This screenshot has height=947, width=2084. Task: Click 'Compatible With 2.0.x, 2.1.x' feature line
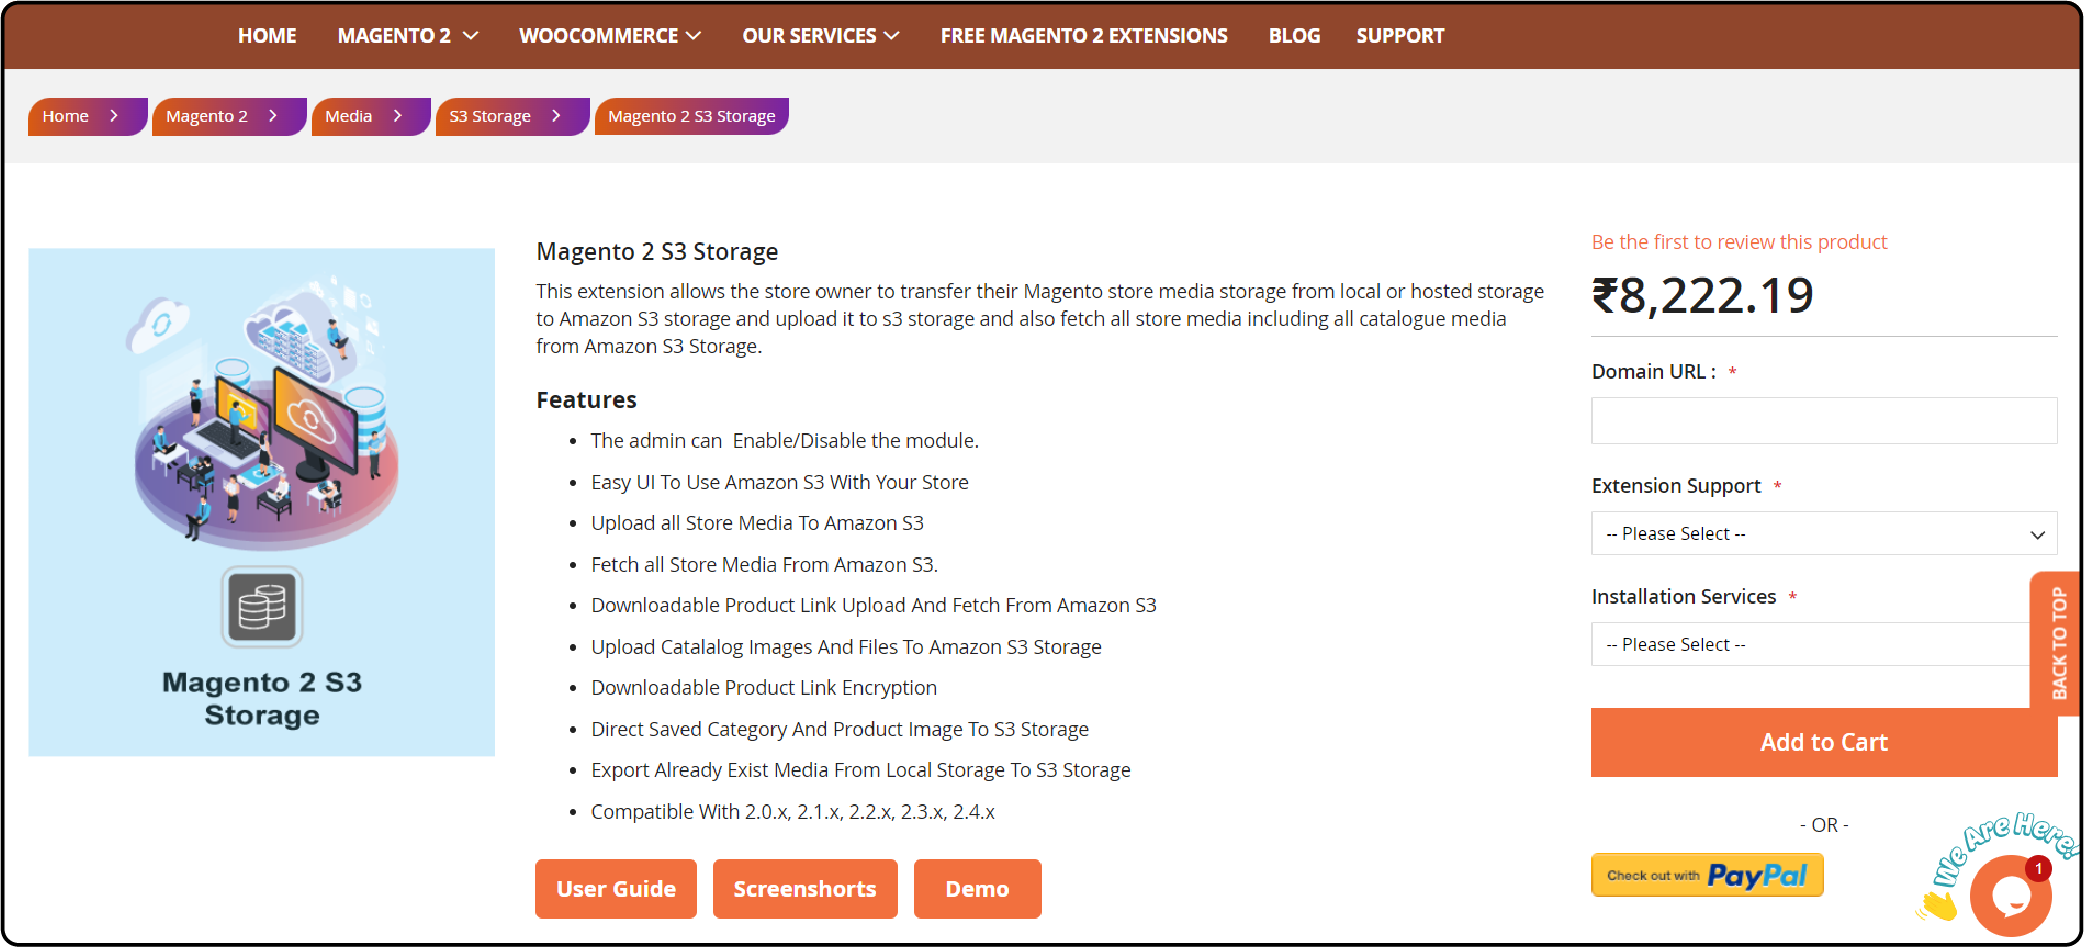point(793,812)
